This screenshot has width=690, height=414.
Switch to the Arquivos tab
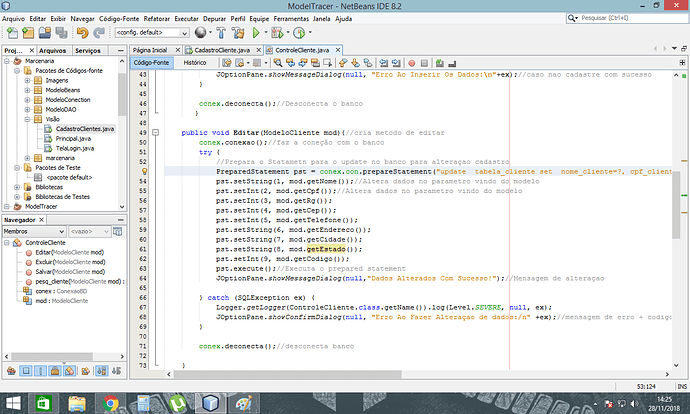point(52,51)
